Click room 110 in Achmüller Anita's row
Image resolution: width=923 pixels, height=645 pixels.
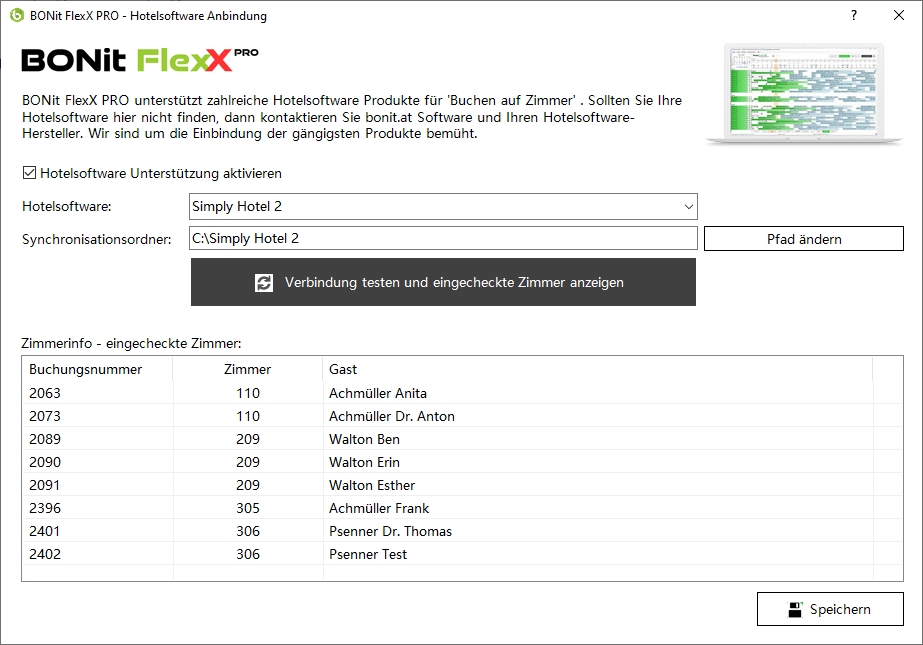[x=248, y=393]
